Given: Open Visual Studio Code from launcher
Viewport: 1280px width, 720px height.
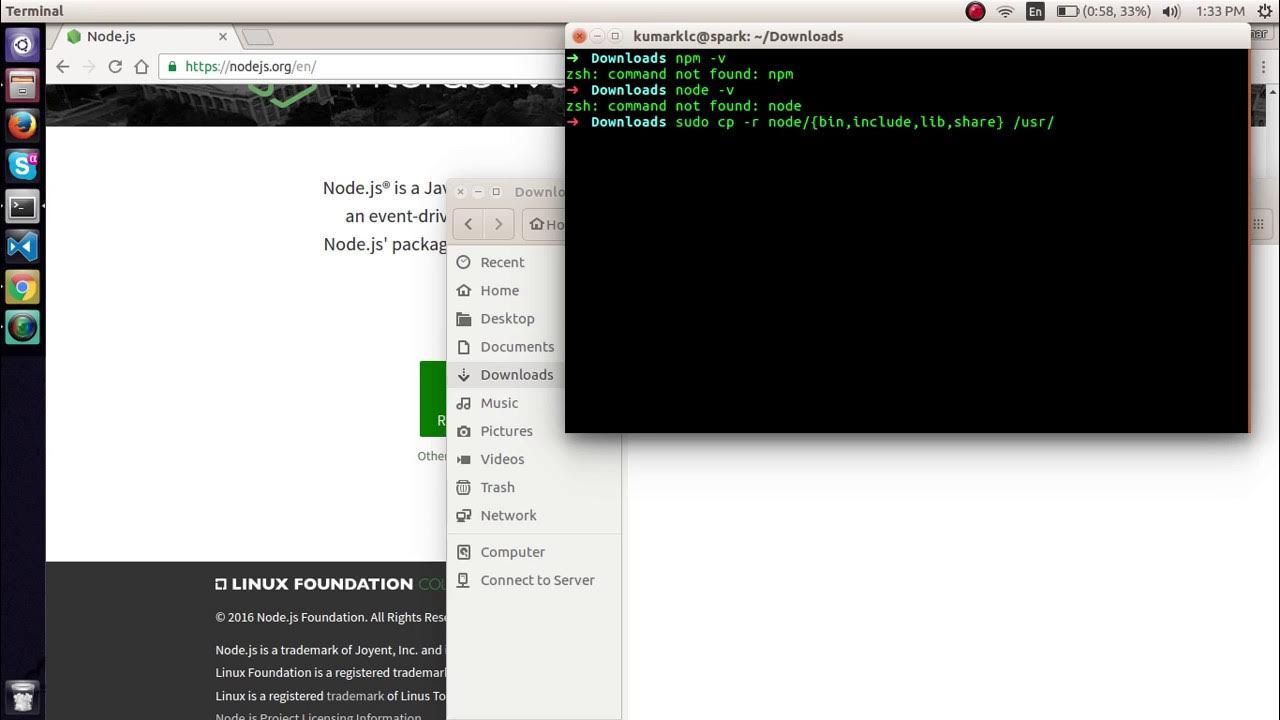Looking at the screenshot, I should (x=22, y=247).
